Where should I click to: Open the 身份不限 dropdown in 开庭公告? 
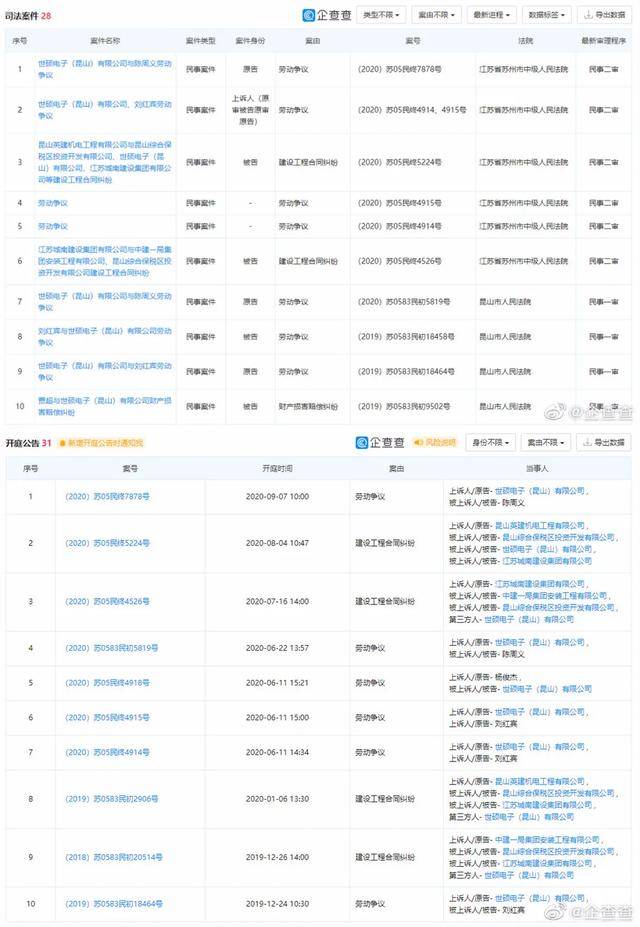(490, 442)
